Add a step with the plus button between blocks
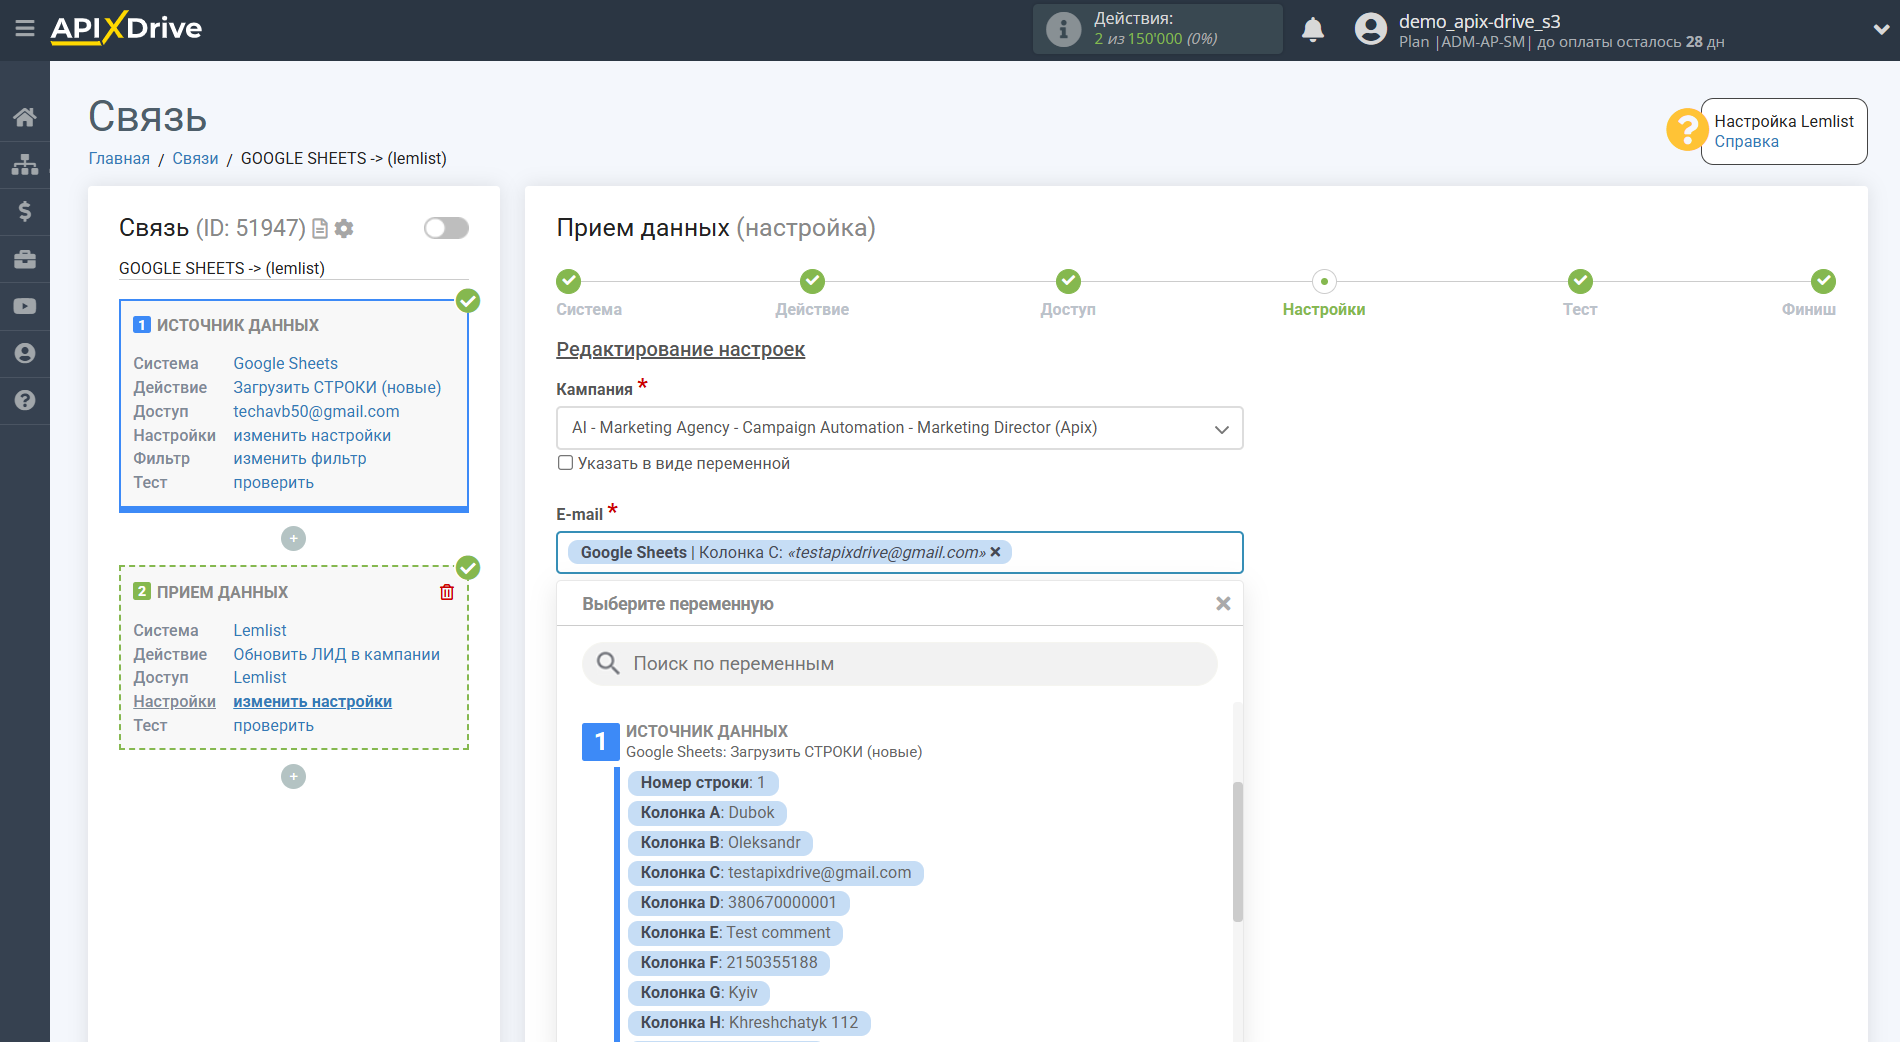The height and width of the screenshot is (1042, 1900). [293, 538]
